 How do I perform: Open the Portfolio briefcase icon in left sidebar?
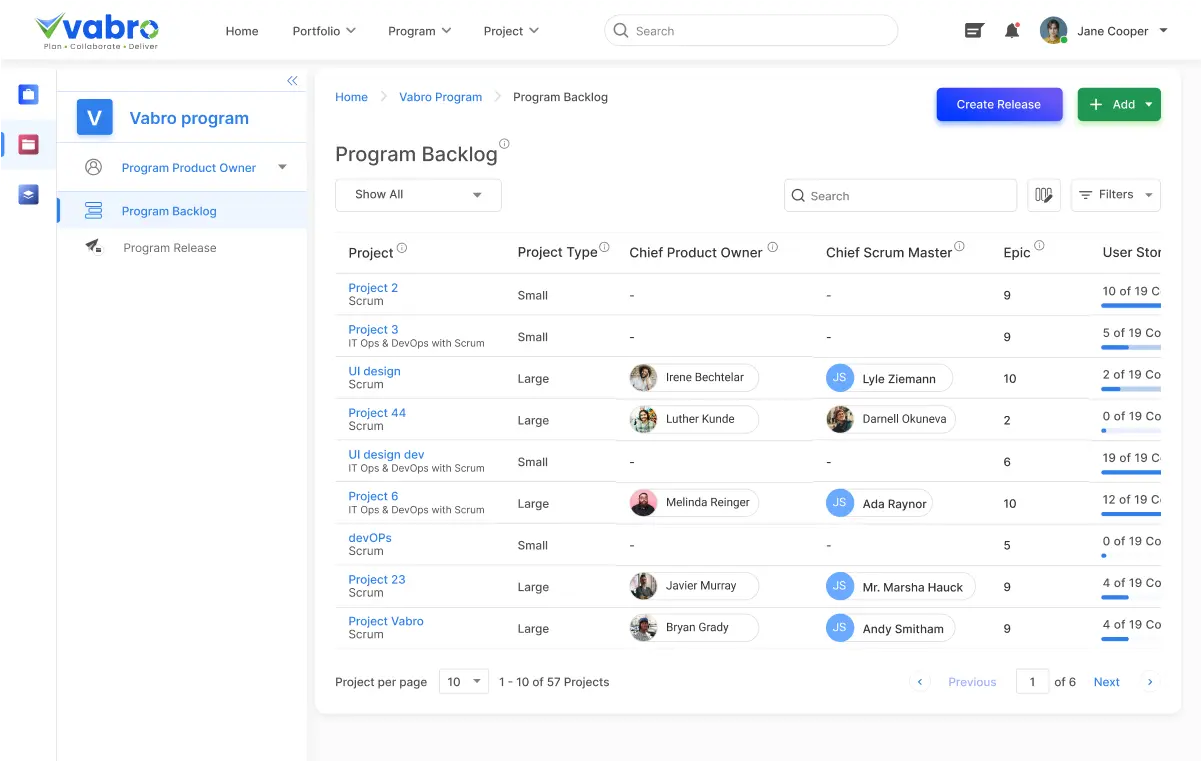[x=28, y=93]
